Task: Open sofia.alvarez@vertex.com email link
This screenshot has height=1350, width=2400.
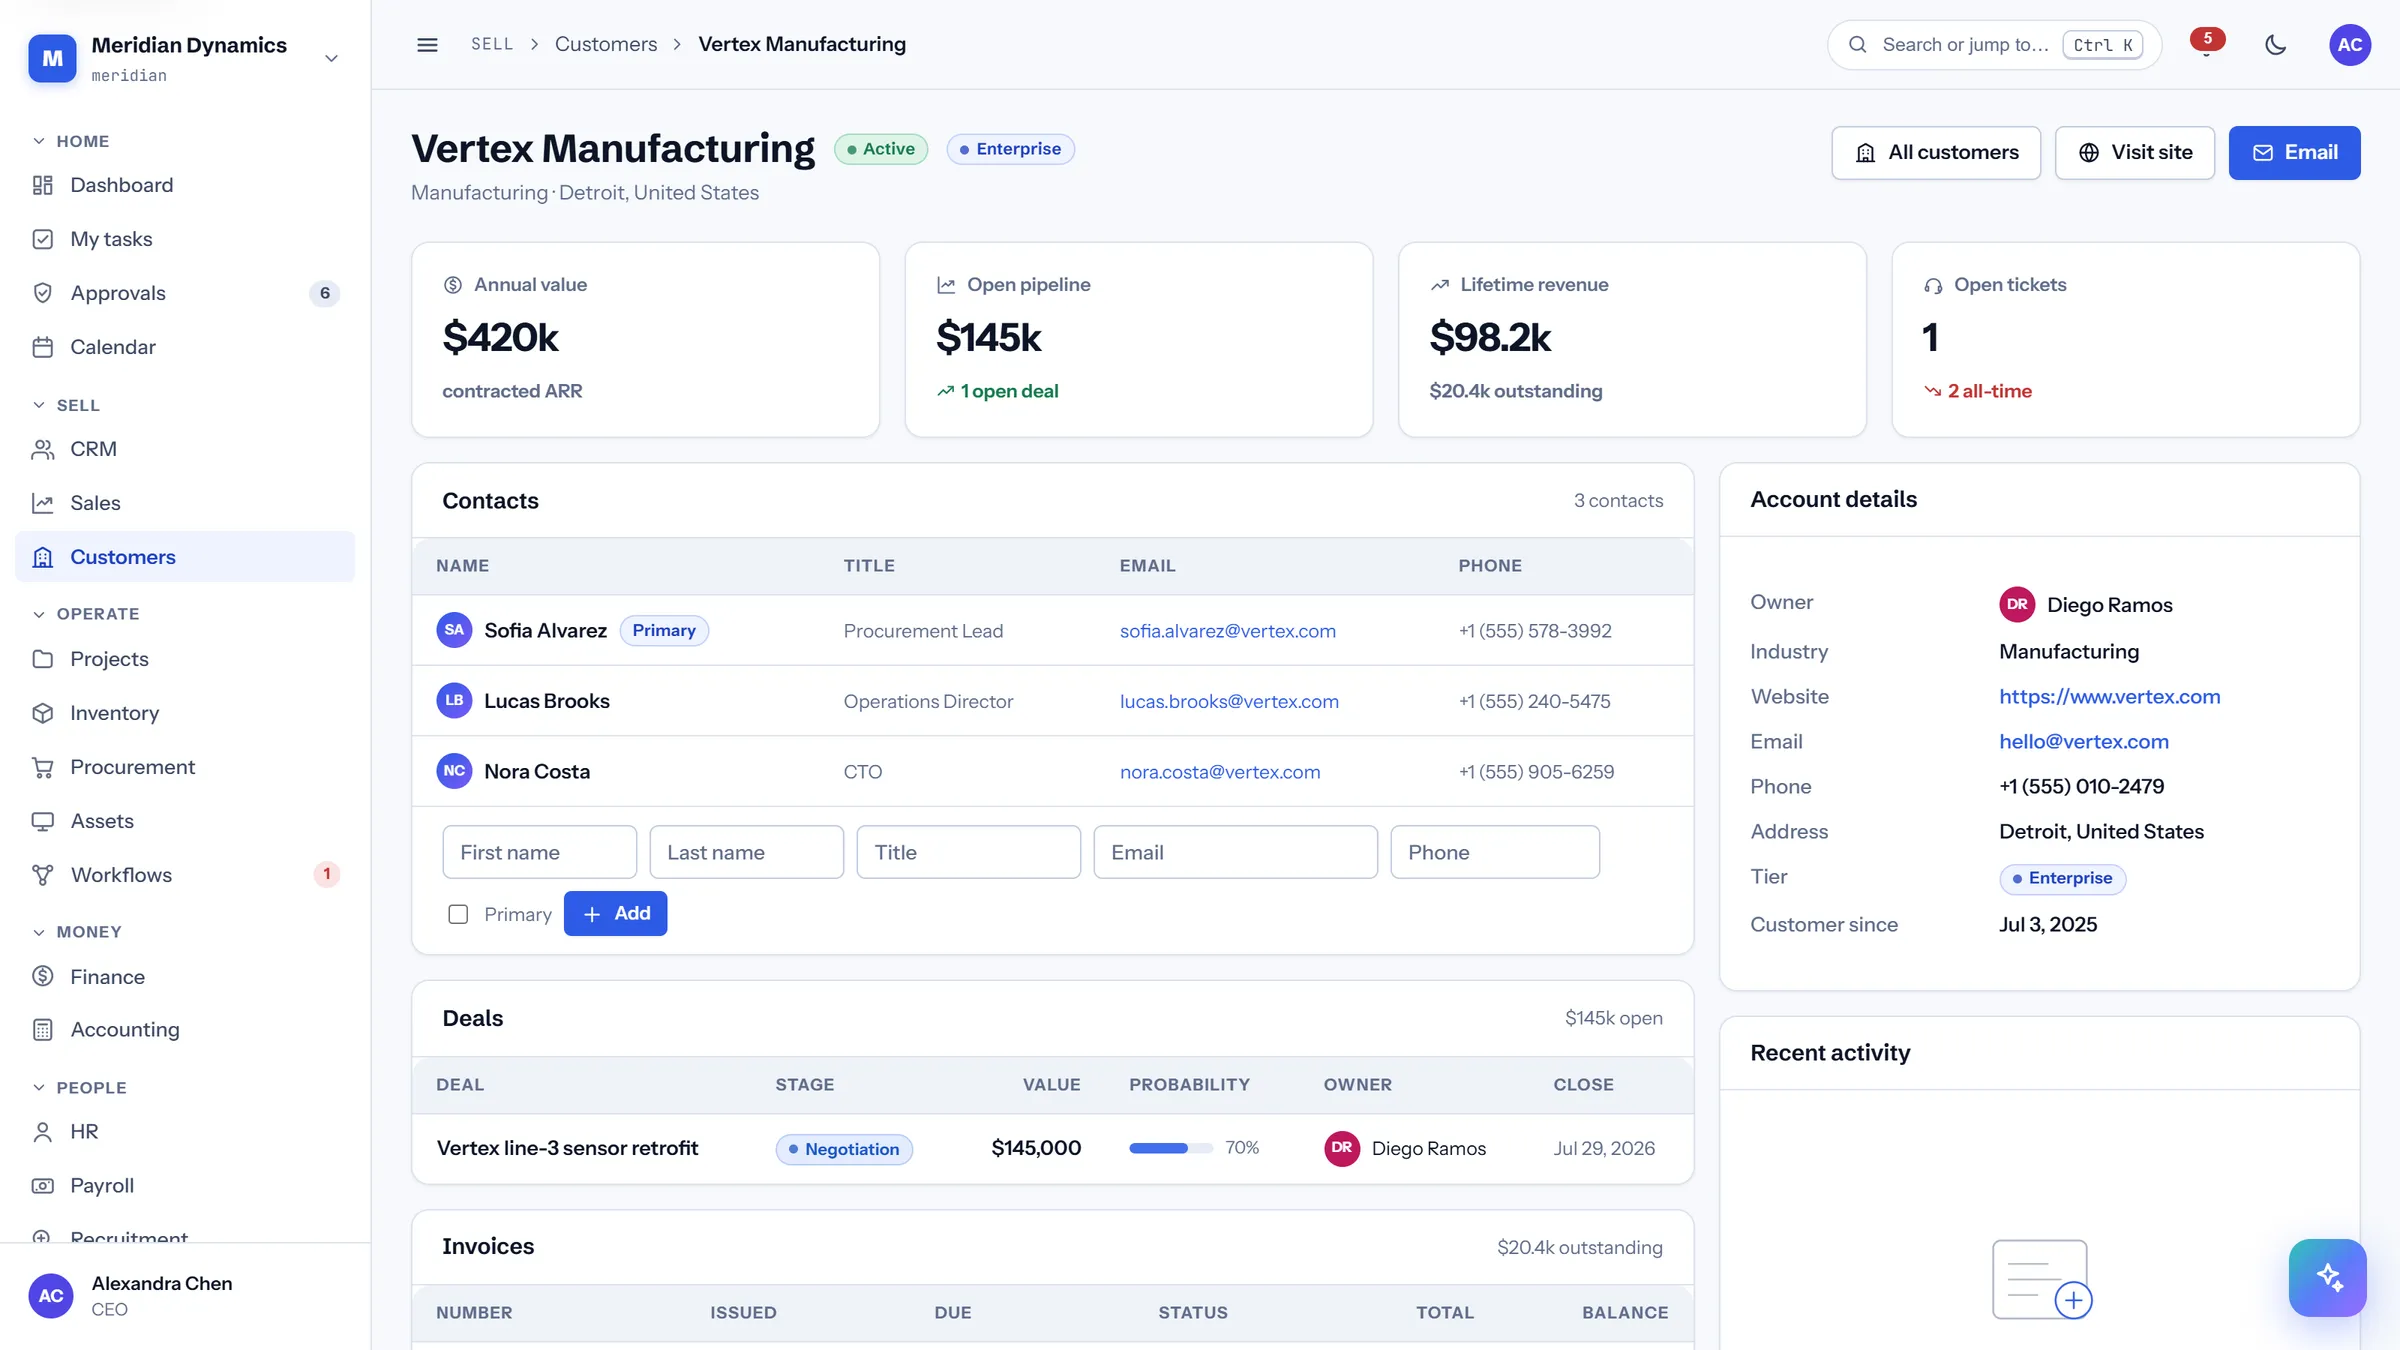Action: coord(1228,631)
